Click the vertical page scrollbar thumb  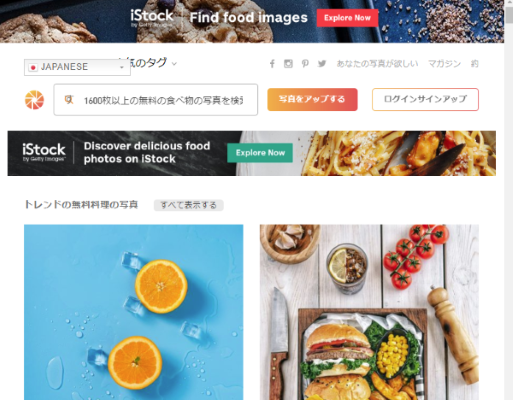click(509, 15)
